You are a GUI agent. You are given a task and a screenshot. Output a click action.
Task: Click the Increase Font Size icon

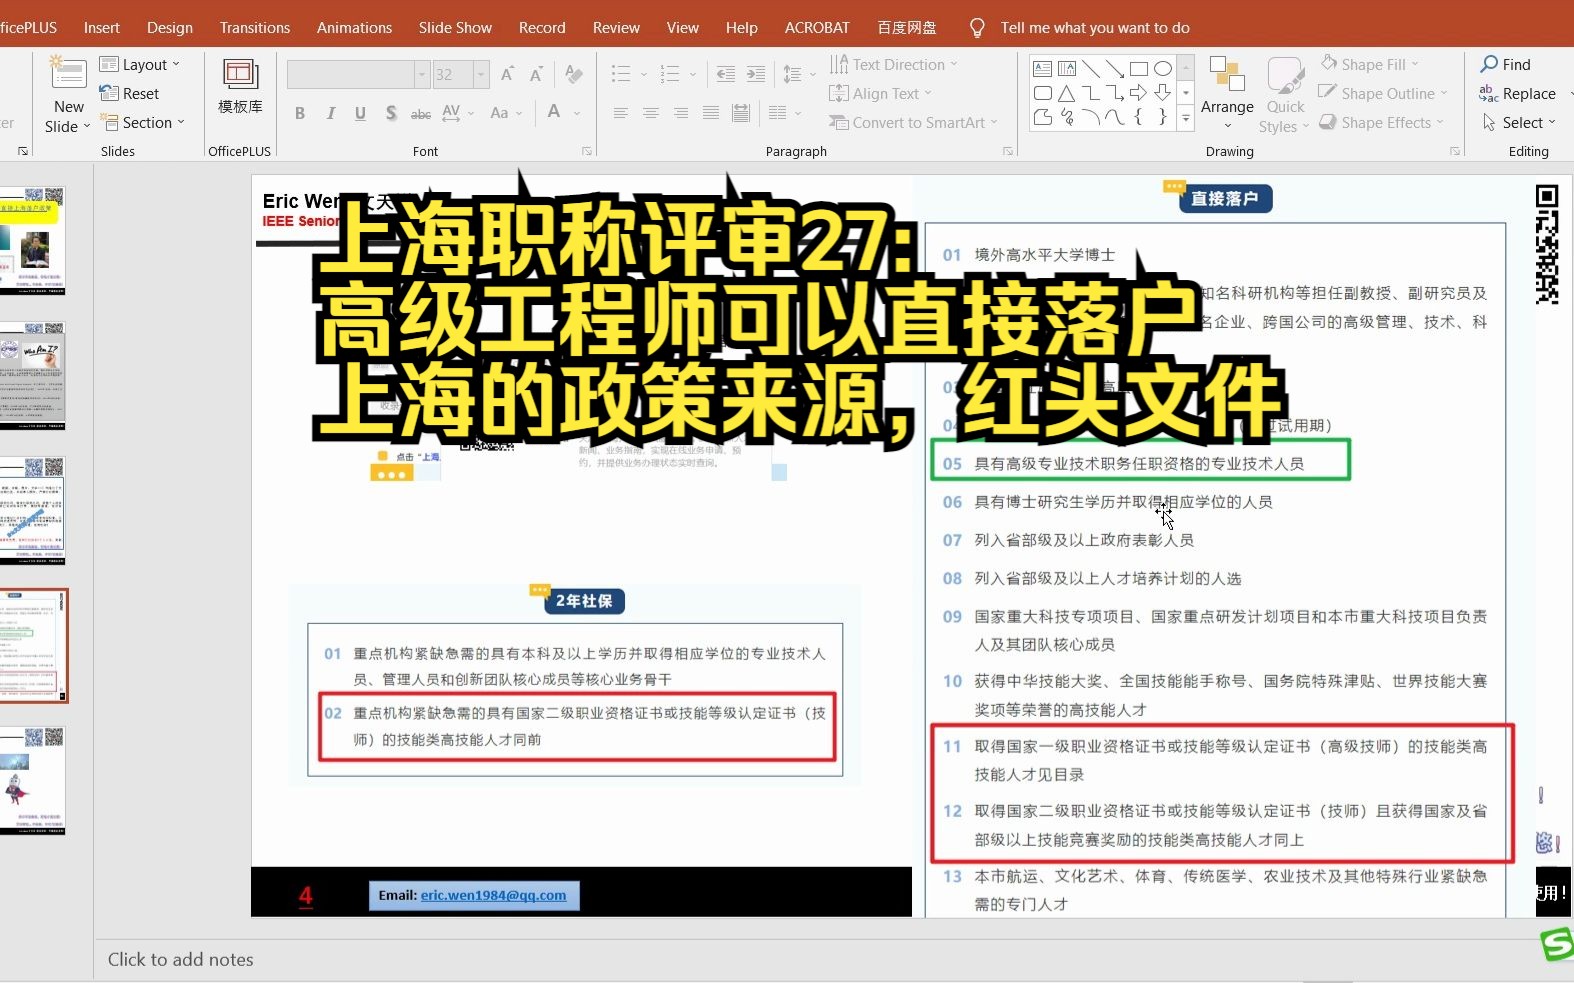(508, 74)
